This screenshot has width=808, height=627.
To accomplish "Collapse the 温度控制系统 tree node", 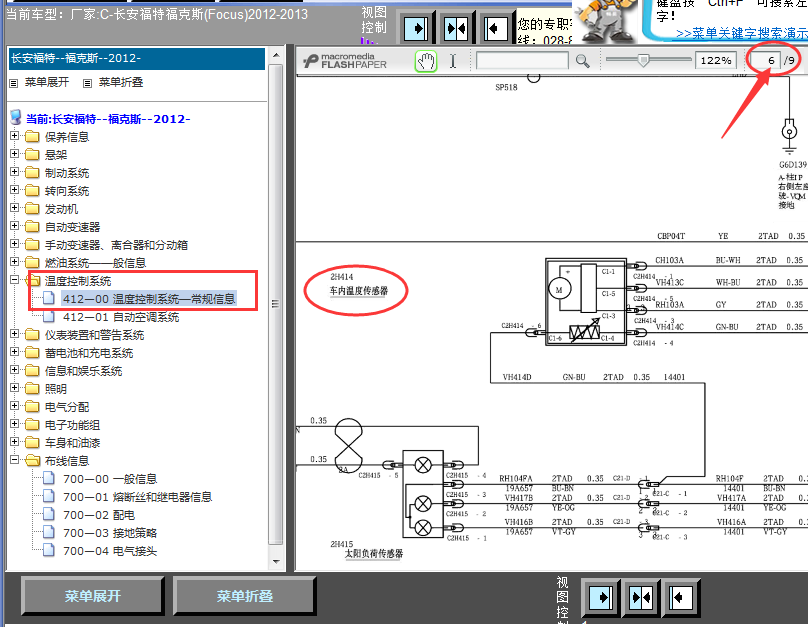I will tap(14, 280).
